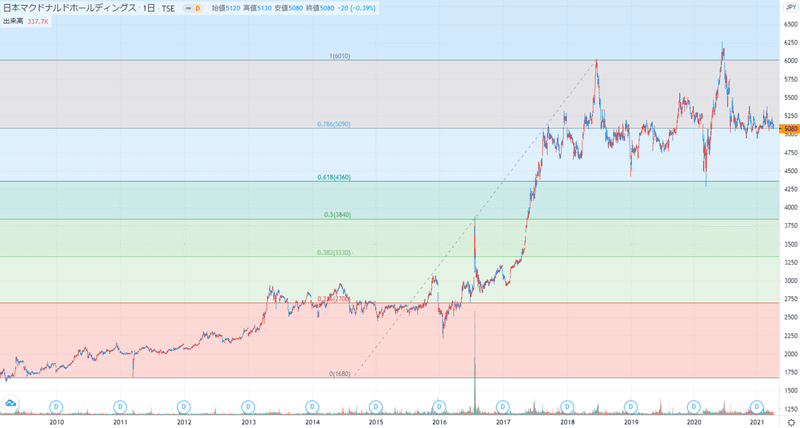Click the dividend D marker near 2014
The image size is (800, 428).
pyautogui.click(x=312, y=407)
